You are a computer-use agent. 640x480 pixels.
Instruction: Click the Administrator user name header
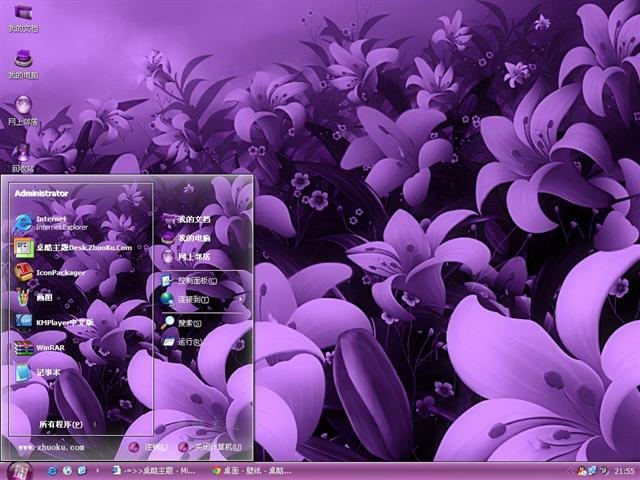pyautogui.click(x=41, y=193)
